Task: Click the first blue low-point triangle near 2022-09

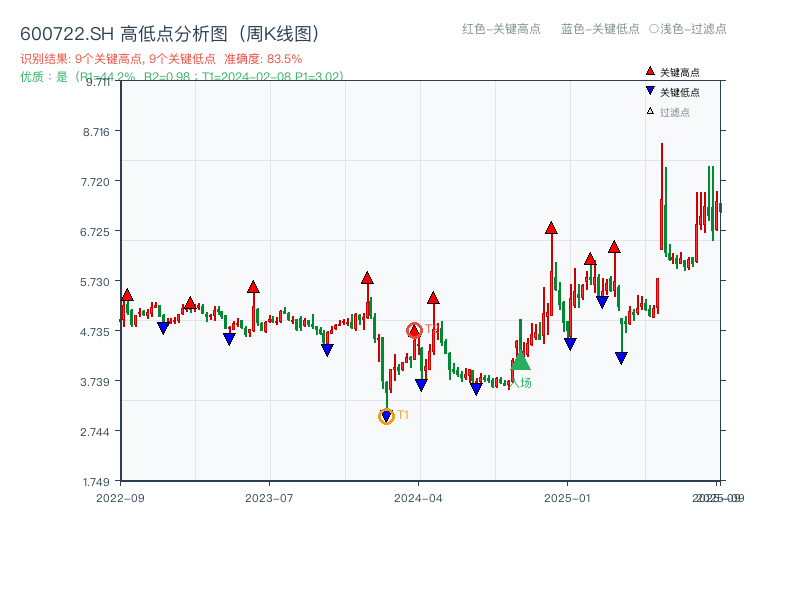Action: [x=162, y=326]
